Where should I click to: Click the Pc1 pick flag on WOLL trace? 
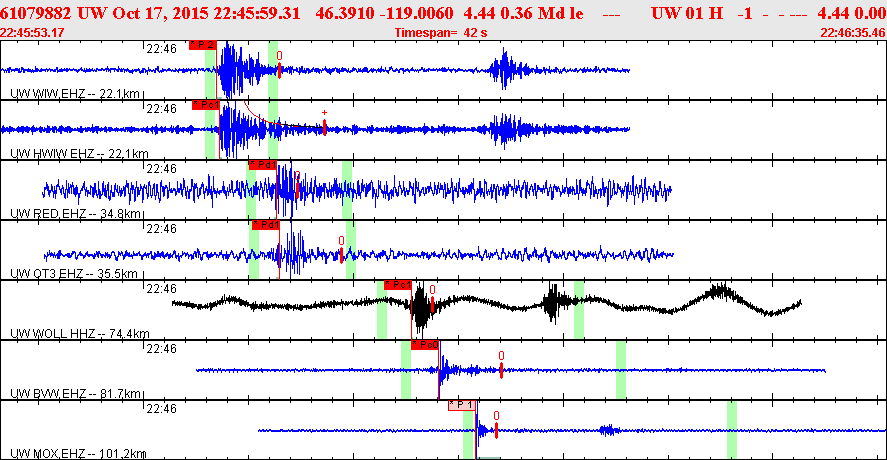point(398,285)
